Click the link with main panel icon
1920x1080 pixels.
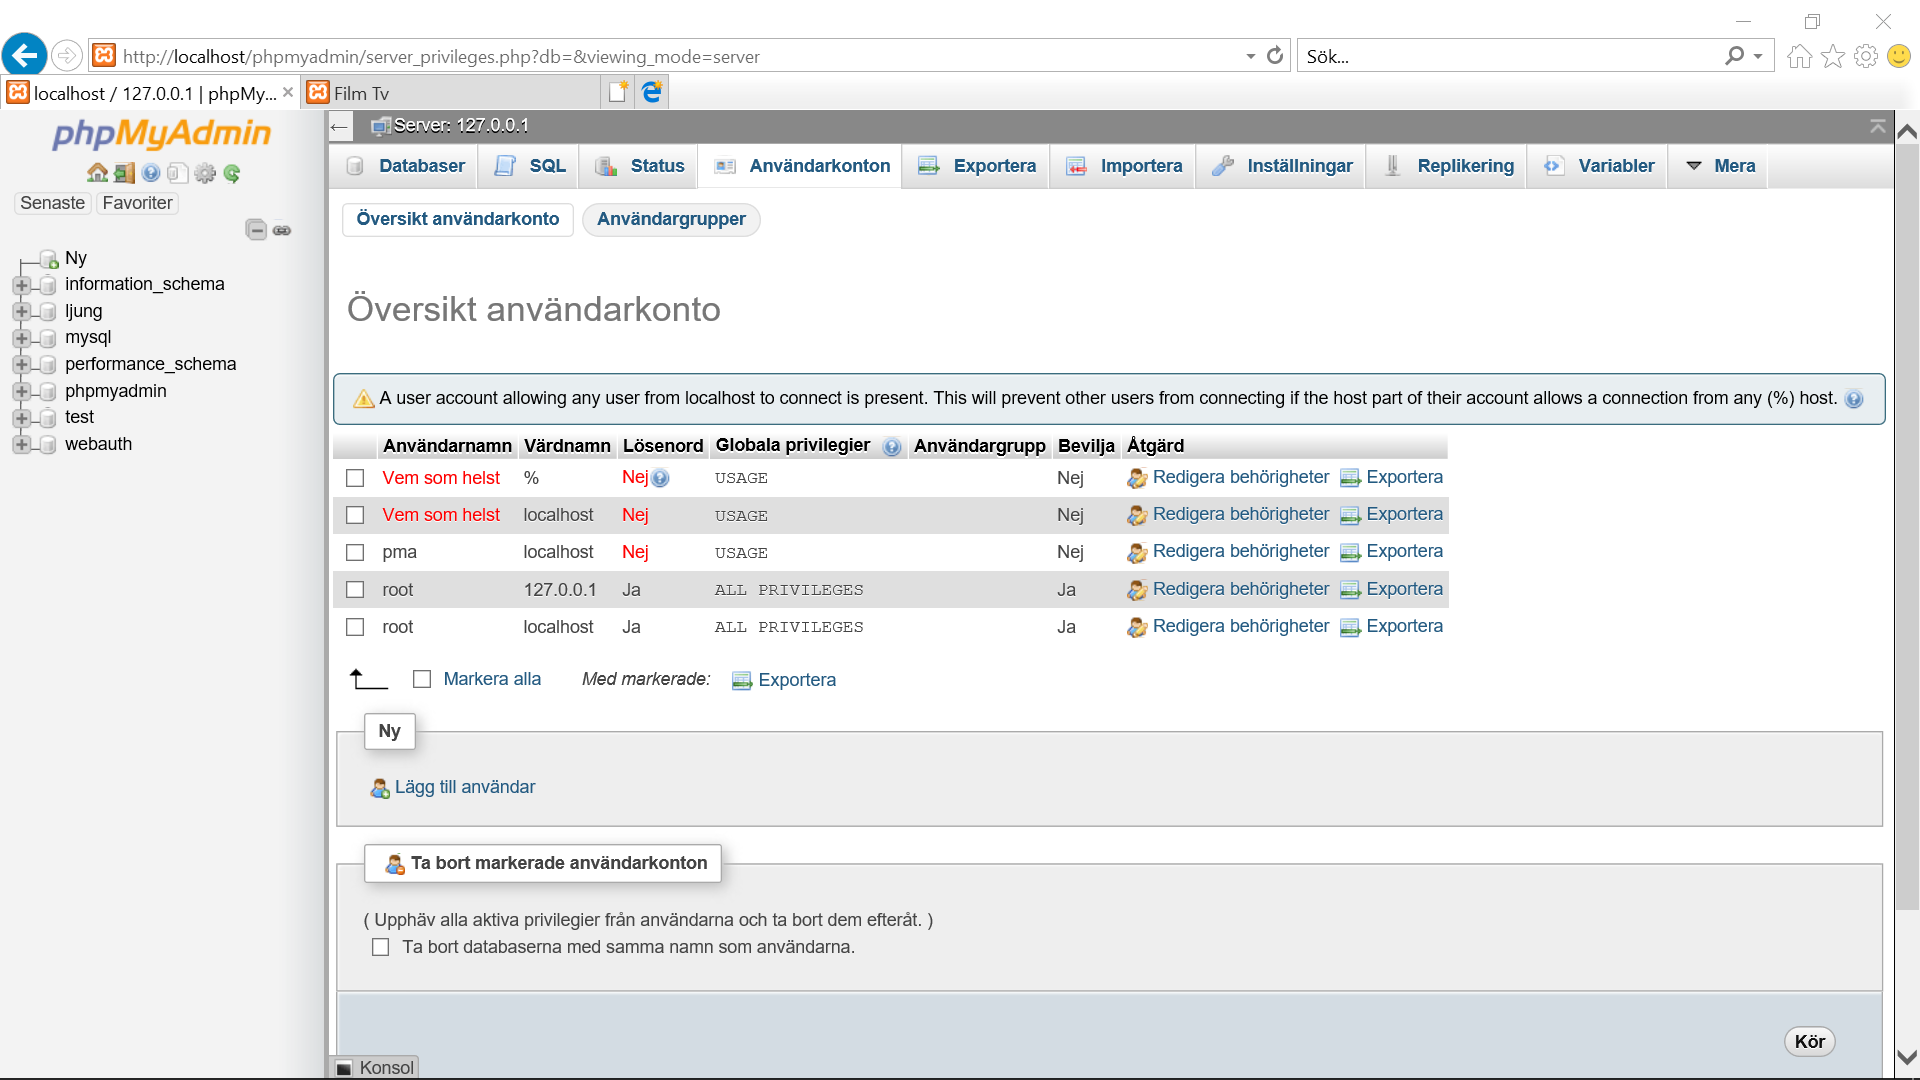click(x=282, y=230)
